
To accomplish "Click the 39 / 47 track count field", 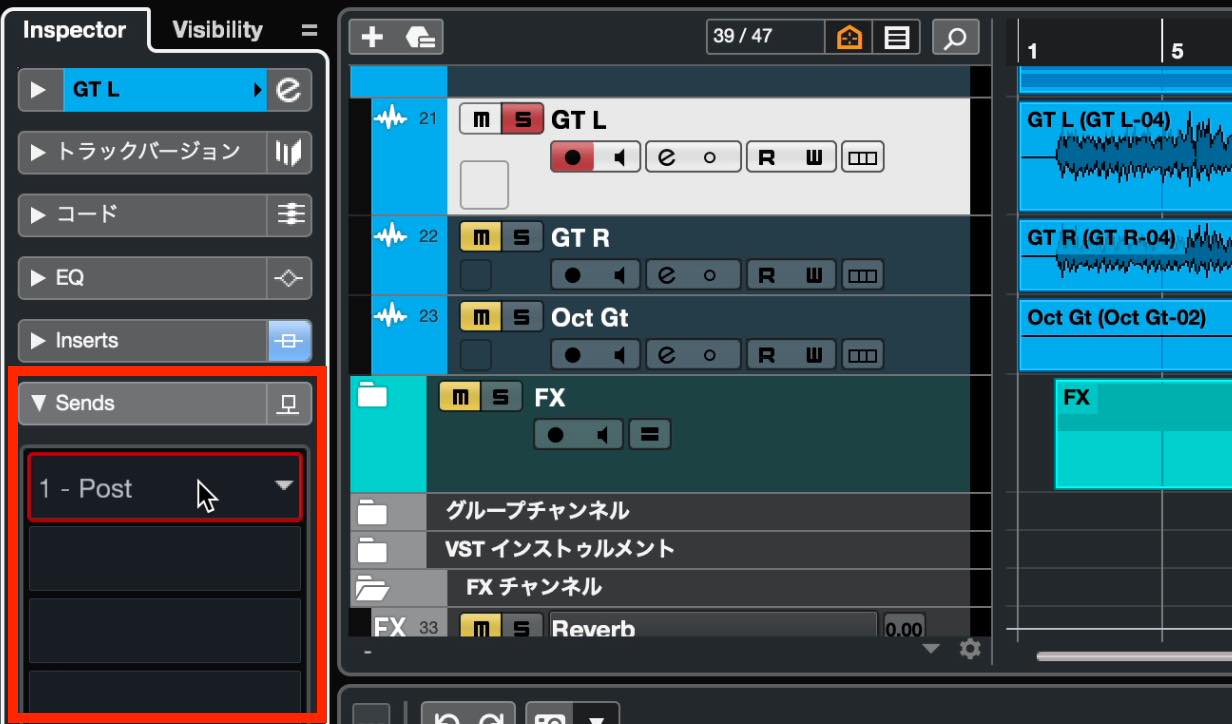I will pyautogui.click(x=764, y=37).
